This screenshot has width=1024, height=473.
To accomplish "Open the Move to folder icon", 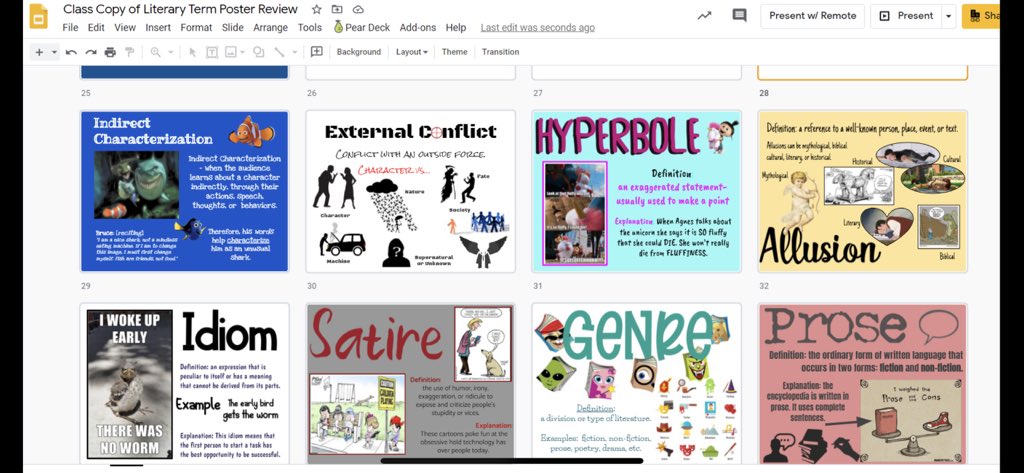I will (337, 9).
